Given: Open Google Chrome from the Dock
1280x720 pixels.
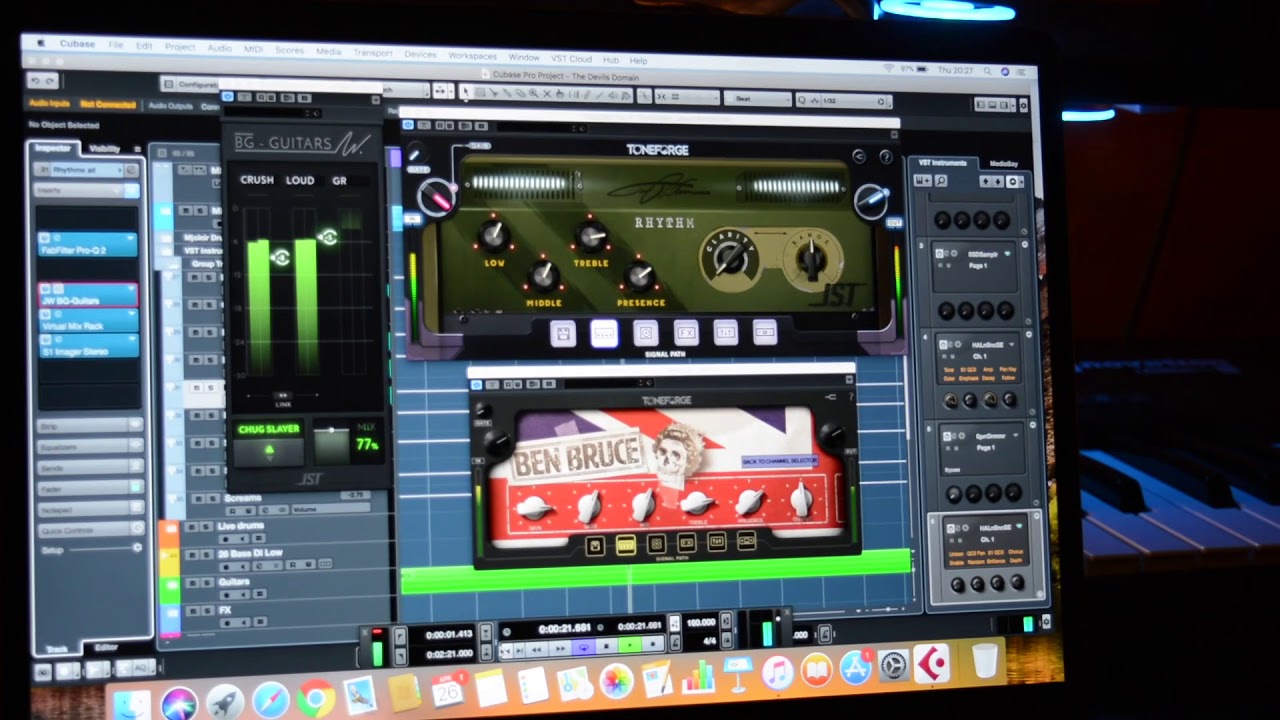Looking at the screenshot, I should pos(315,698).
